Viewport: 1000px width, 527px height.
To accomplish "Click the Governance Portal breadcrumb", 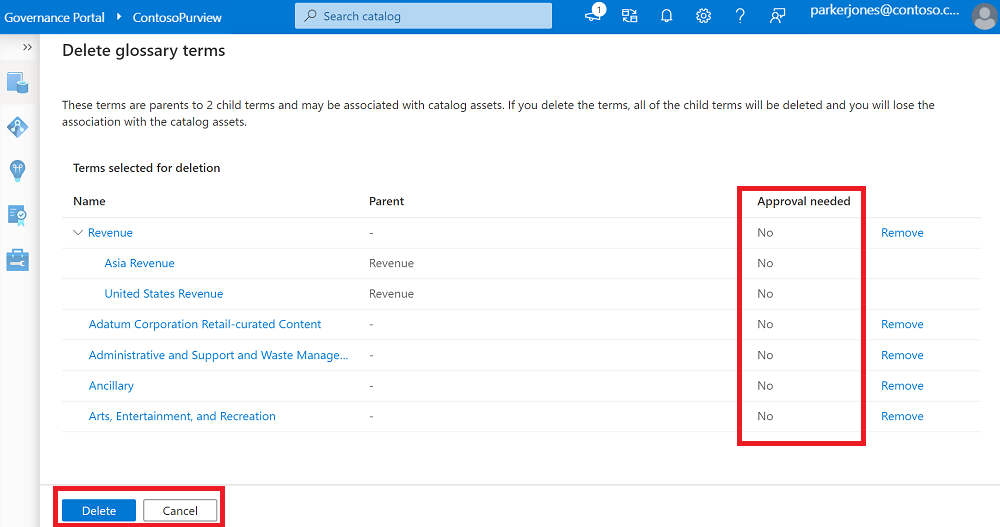I will pyautogui.click(x=54, y=17).
